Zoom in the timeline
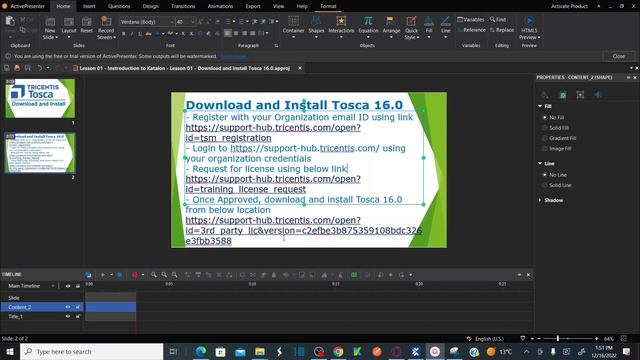Image resolution: width=640 pixels, height=360 pixels. pyautogui.click(x=153, y=275)
